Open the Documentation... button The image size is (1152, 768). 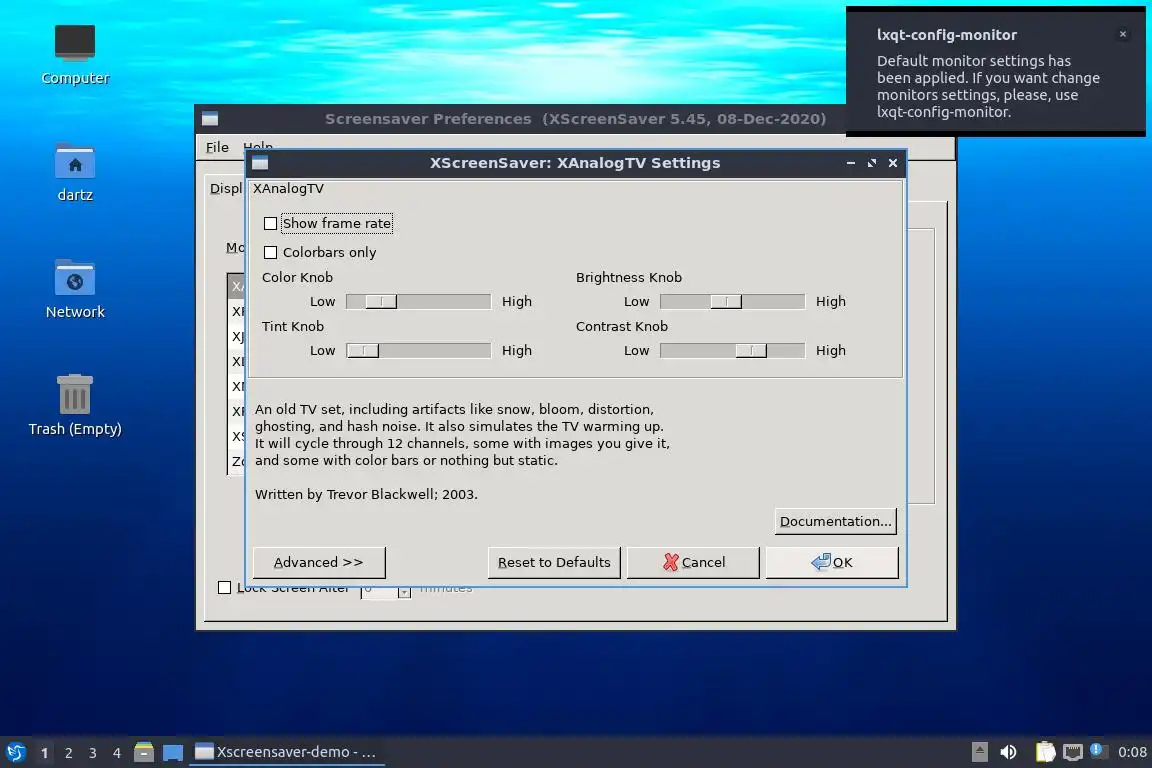click(835, 521)
